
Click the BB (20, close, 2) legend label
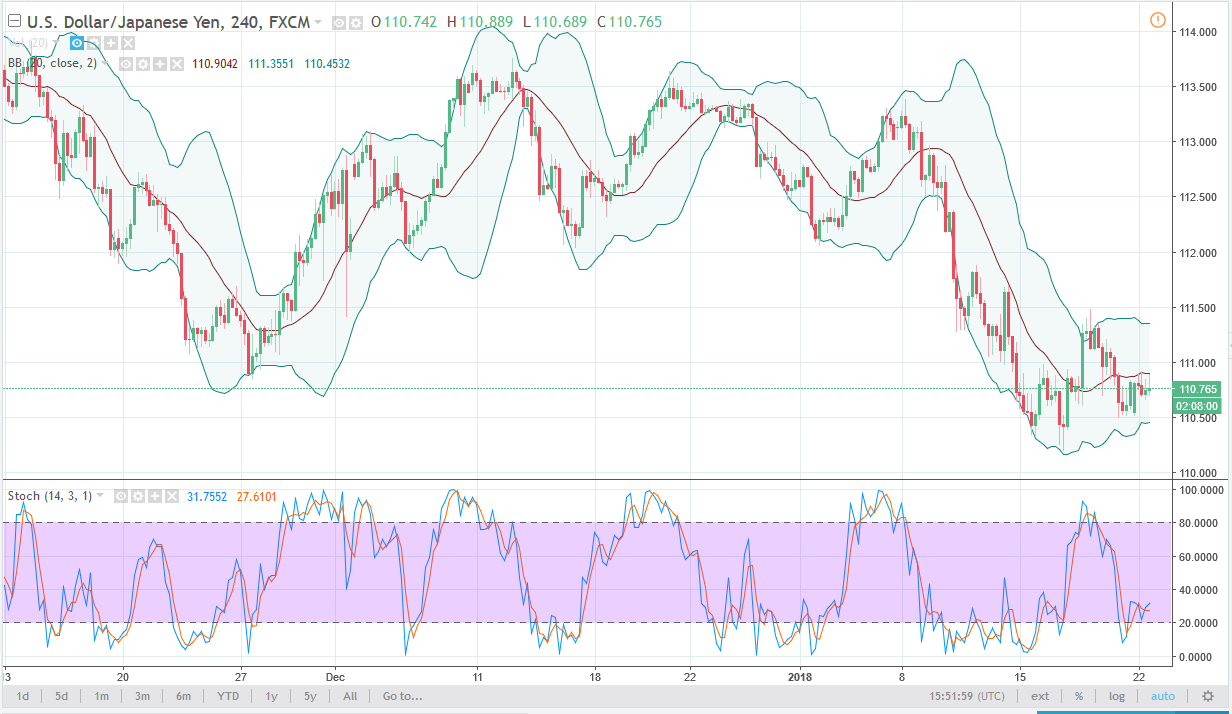pyautogui.click(x=54, y=64)
